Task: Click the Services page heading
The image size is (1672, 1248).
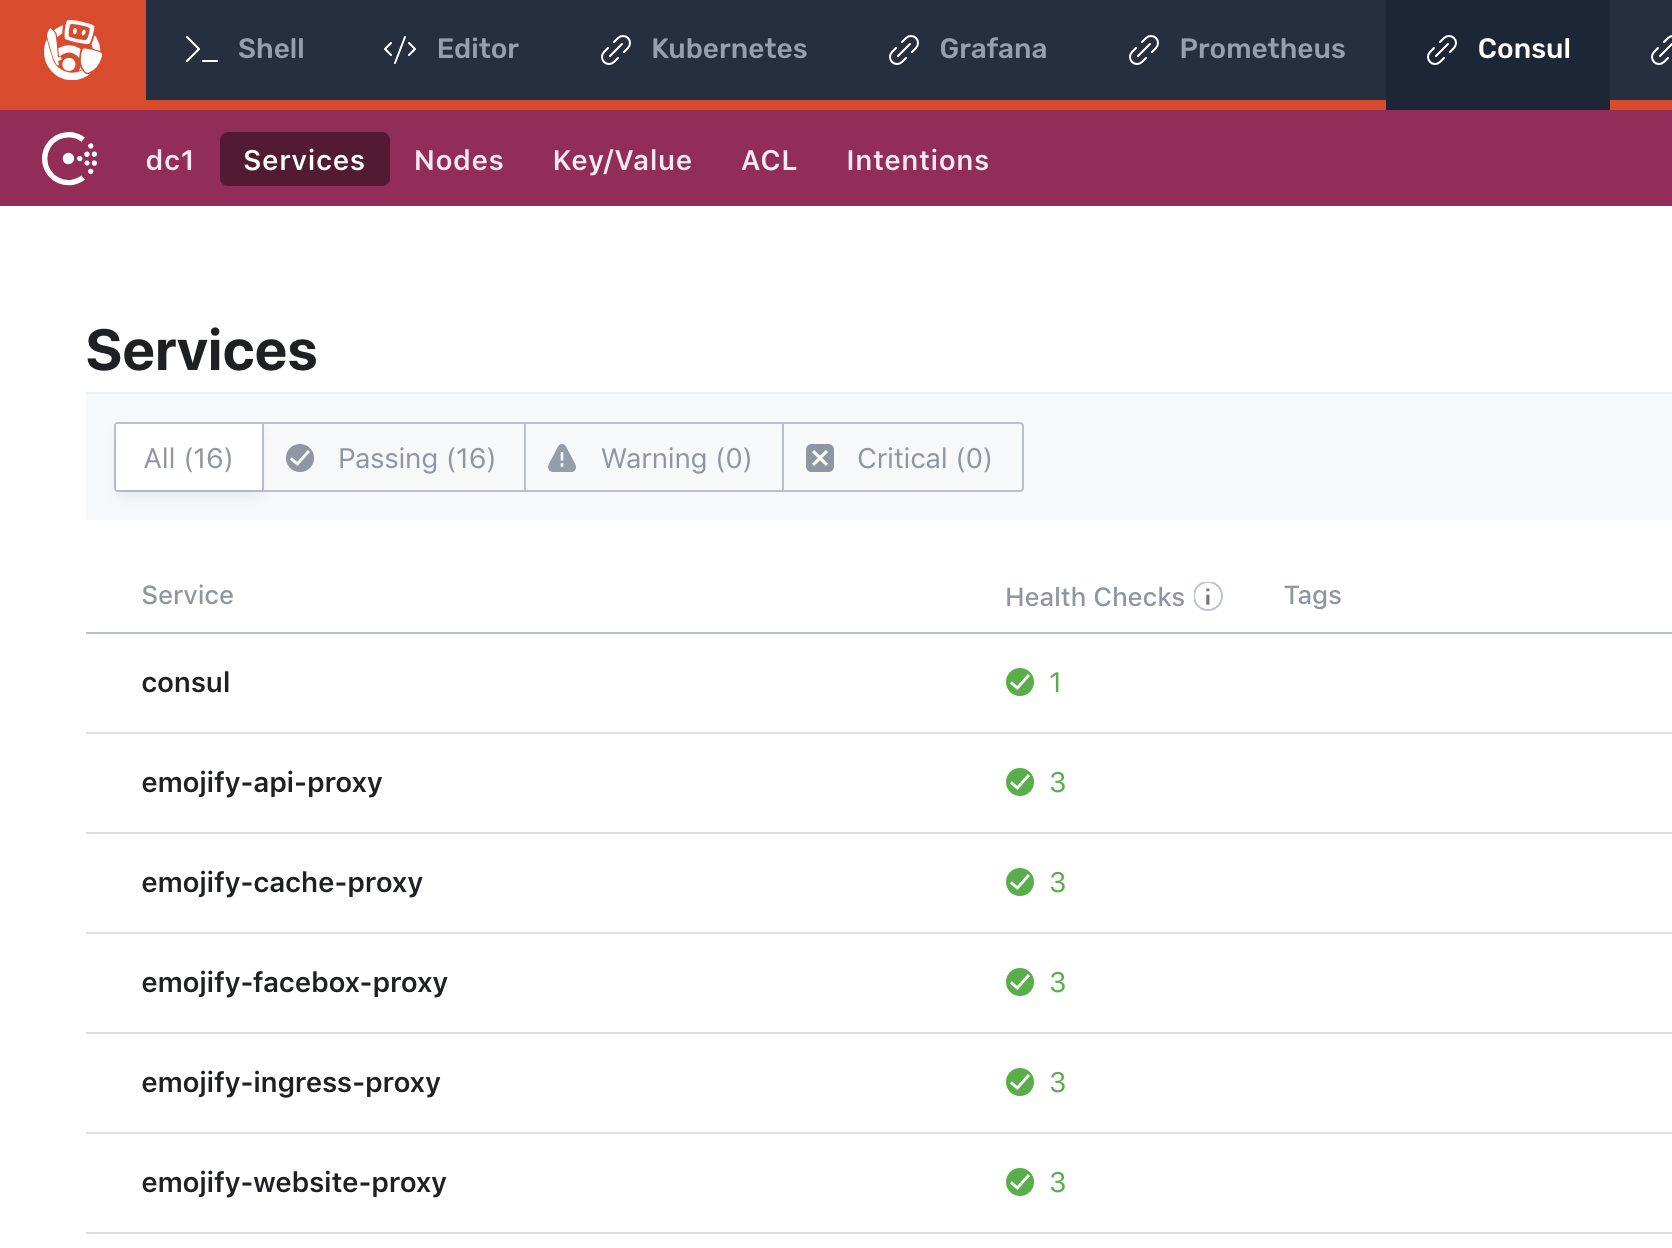Action: pos(202,351)
